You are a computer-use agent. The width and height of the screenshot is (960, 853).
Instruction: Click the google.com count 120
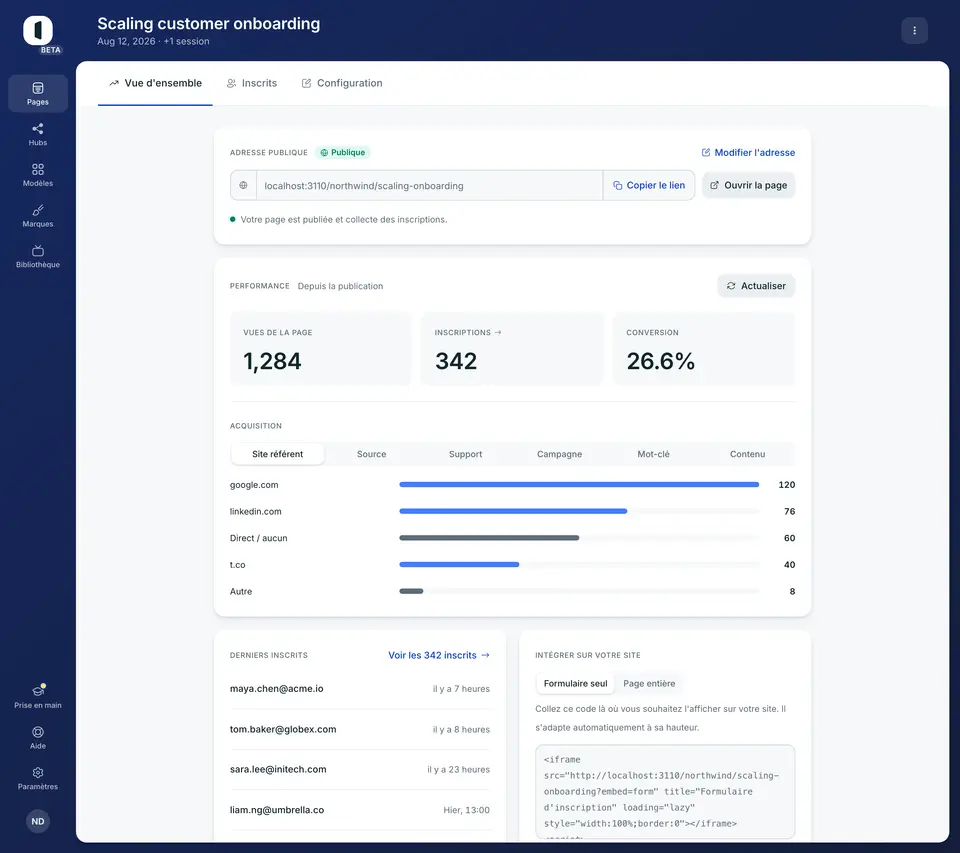787,485
